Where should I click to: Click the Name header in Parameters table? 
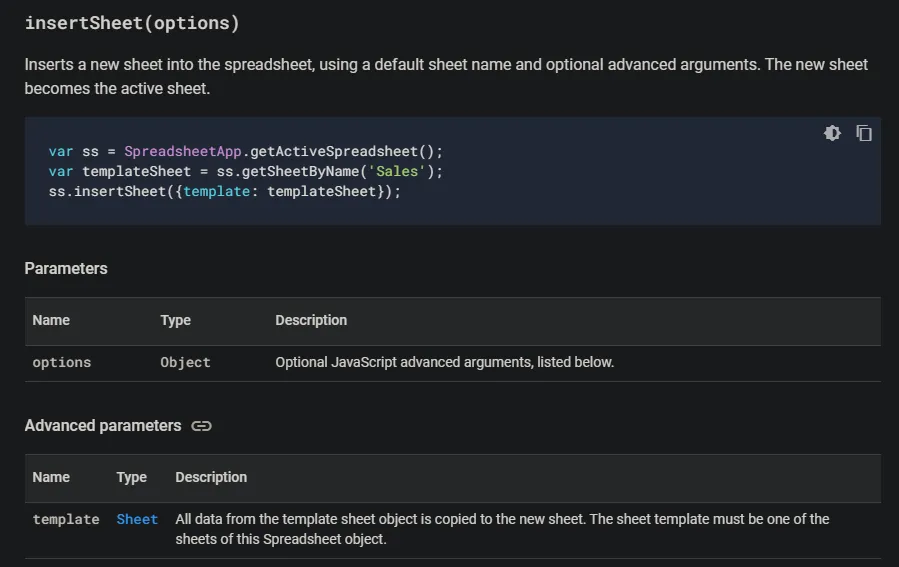[51, 320]
